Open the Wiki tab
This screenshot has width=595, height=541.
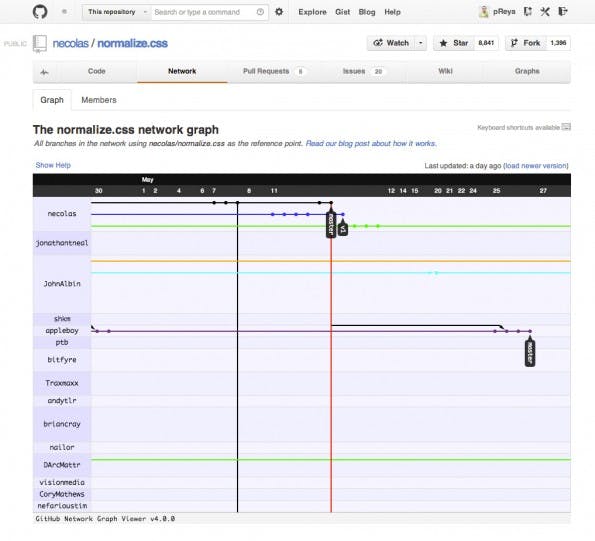click(445, 71)
